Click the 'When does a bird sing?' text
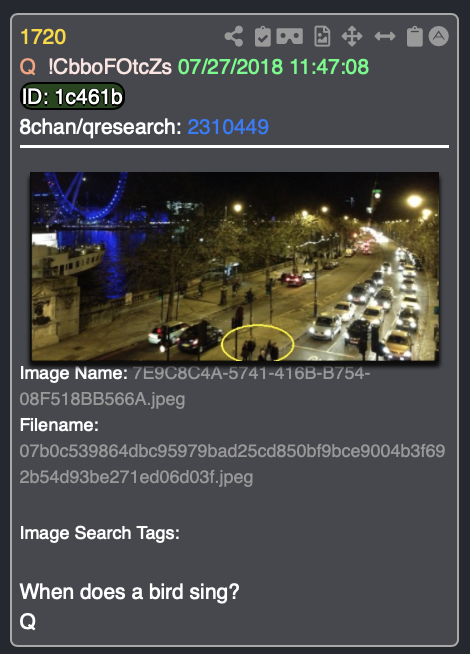The width and height of the screenshot is (470, 654). tap(130, 591)
